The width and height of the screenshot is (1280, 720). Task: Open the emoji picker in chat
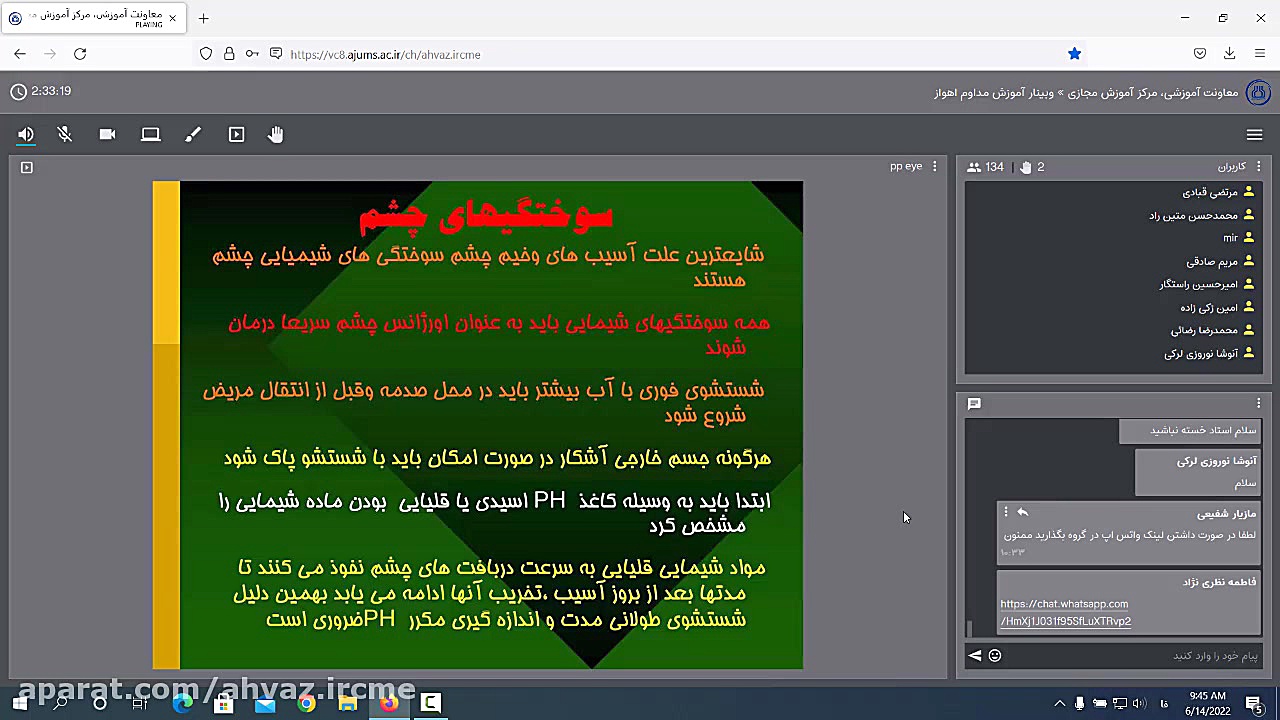pos(995,656)
